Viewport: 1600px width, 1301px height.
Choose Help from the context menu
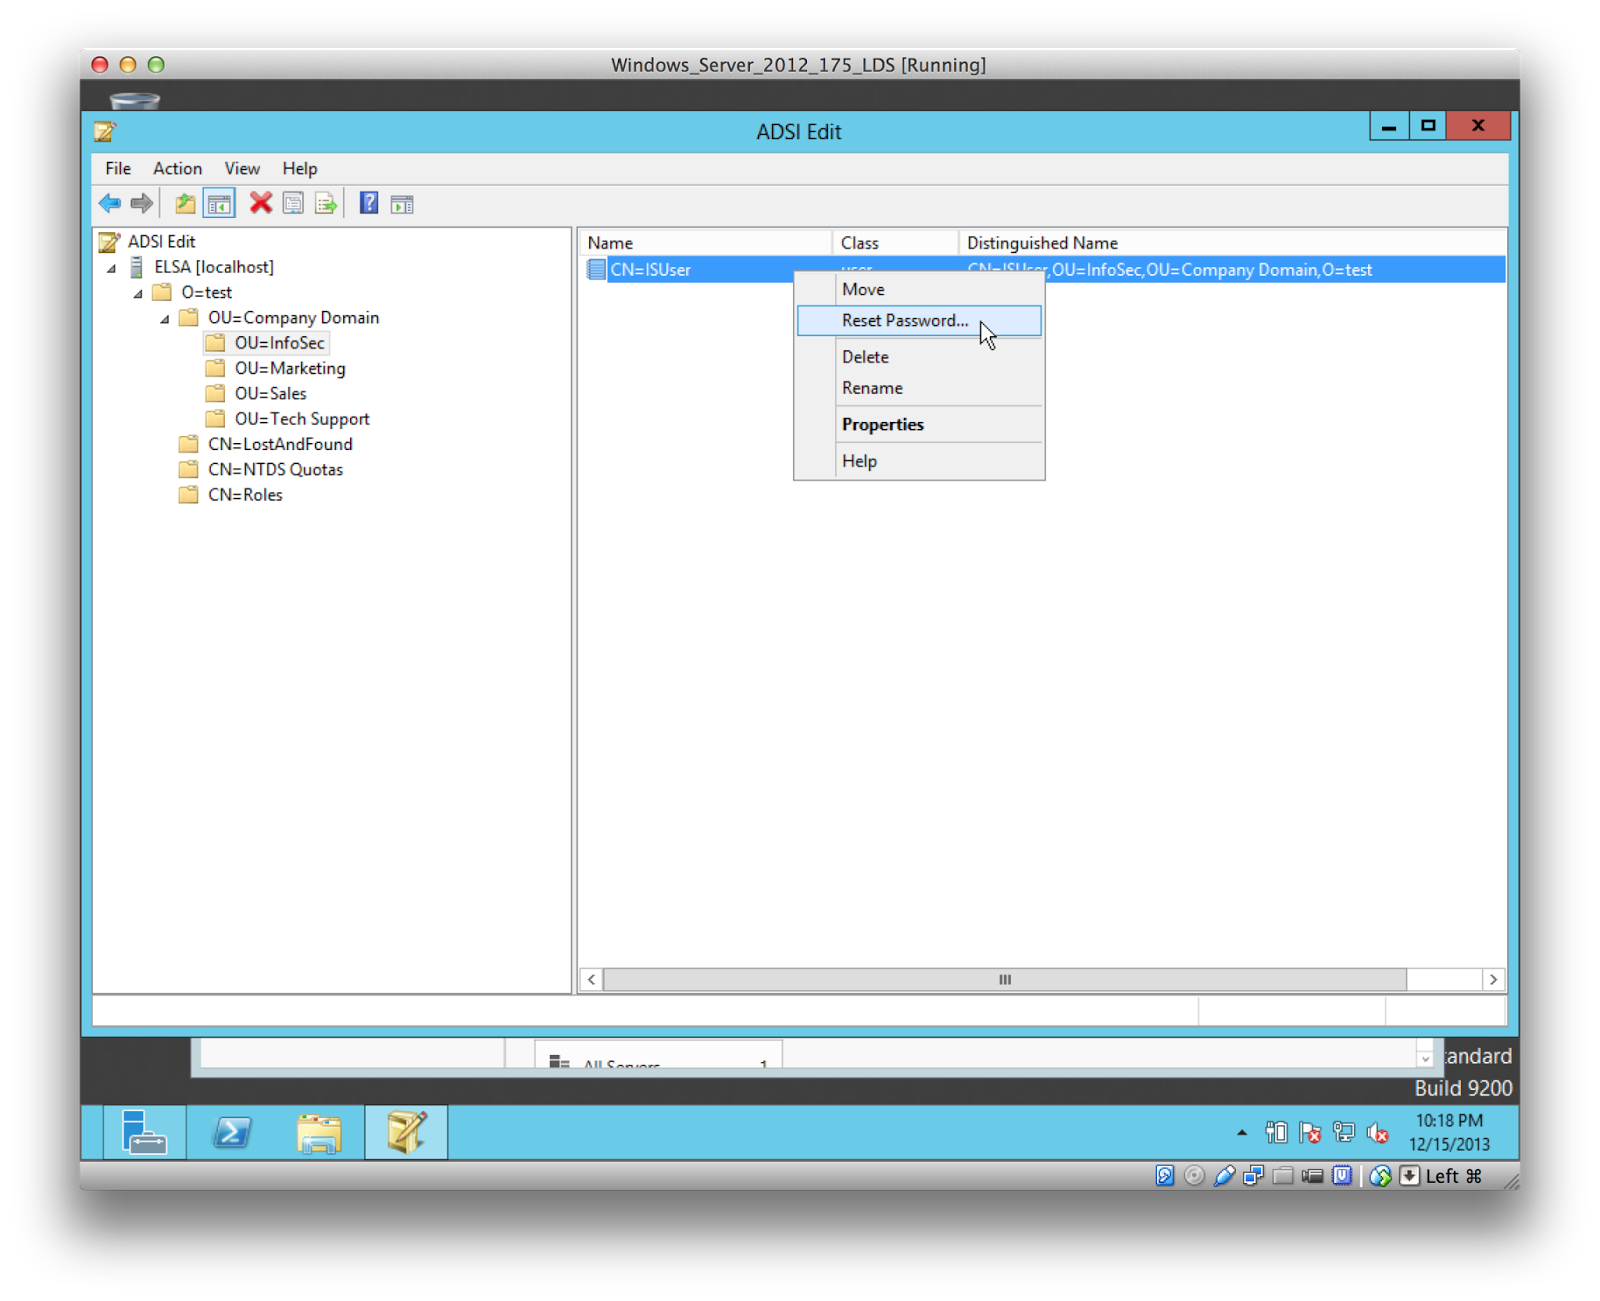click(919, 461)
